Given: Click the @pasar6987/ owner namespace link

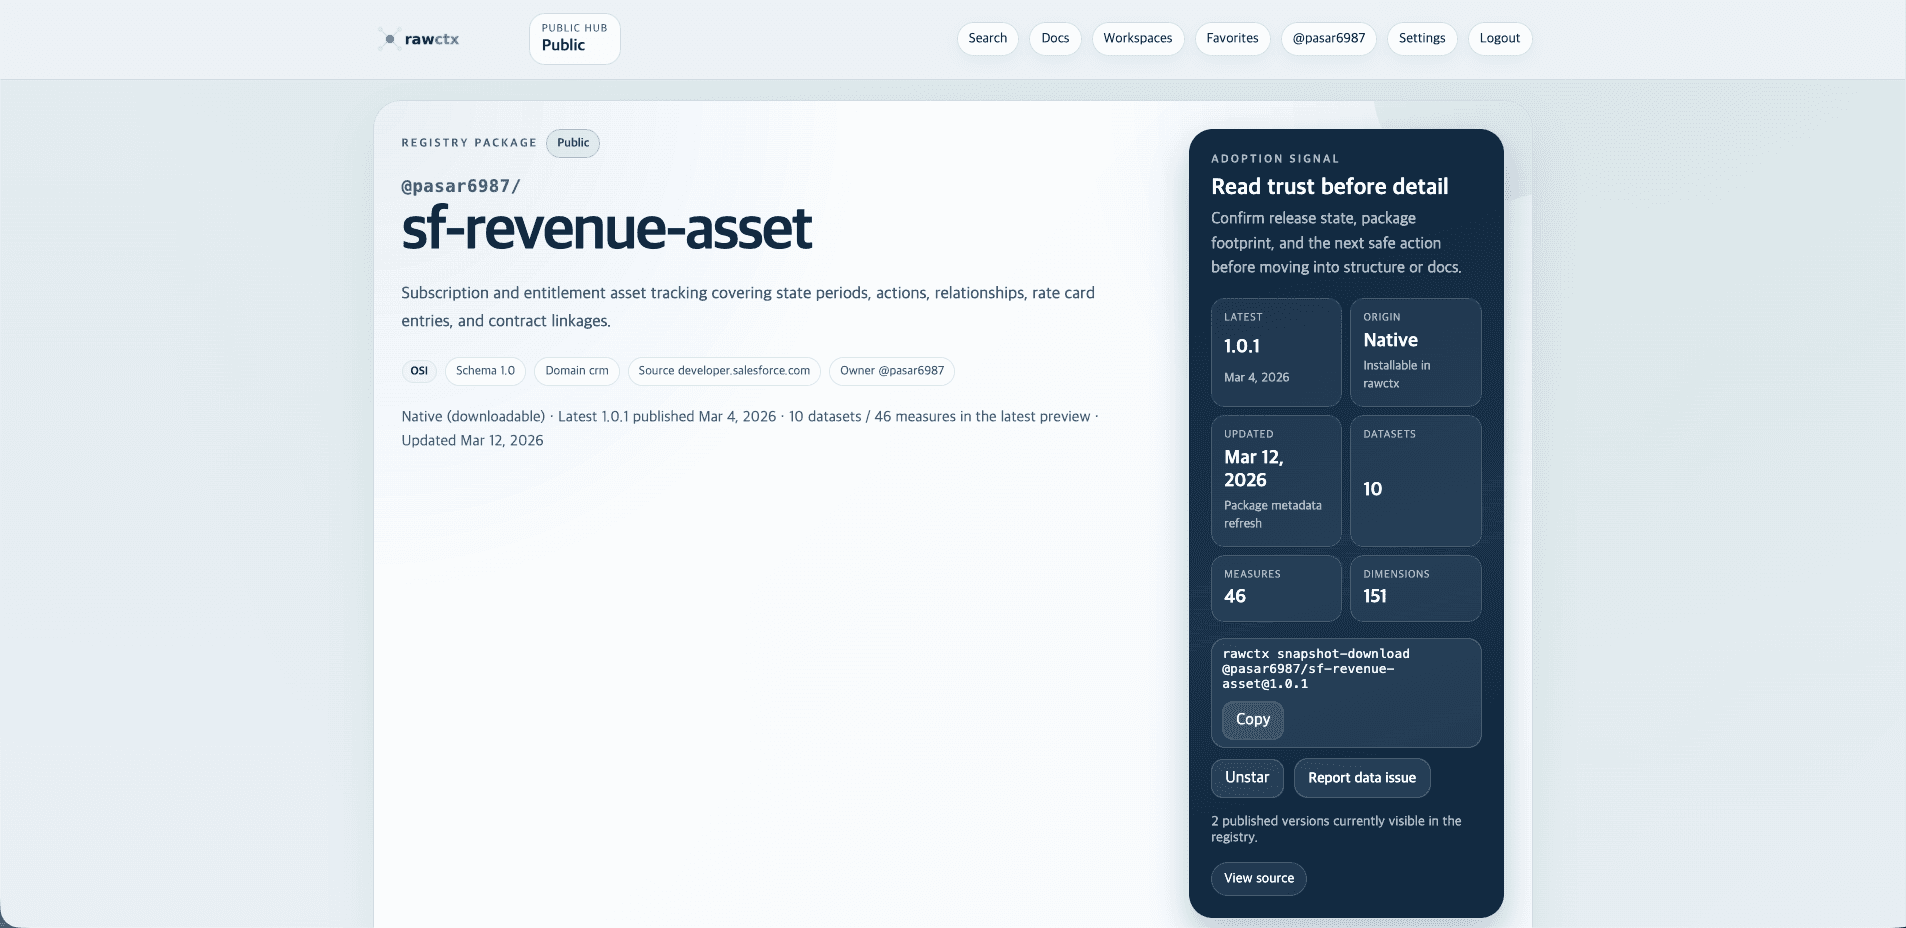Looking at the screenshot, I should (461, 186).
